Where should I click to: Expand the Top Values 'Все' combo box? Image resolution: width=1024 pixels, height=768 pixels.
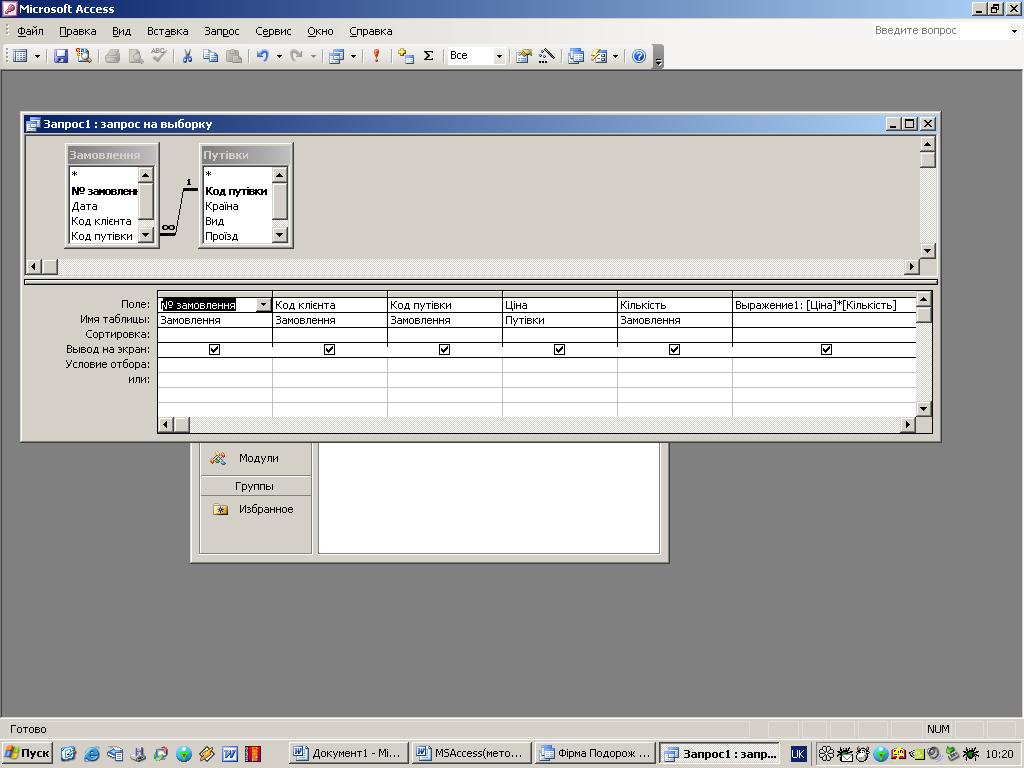(499, 56)
